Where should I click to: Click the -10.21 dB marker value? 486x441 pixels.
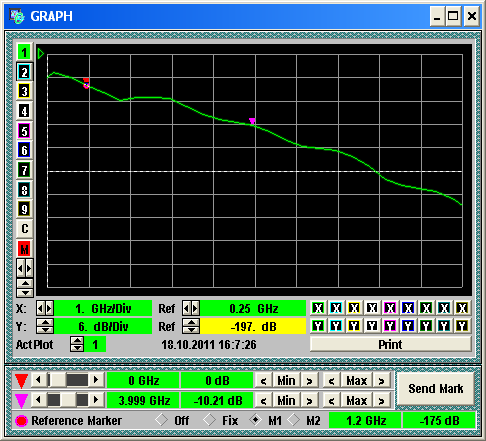click(218, 400)
